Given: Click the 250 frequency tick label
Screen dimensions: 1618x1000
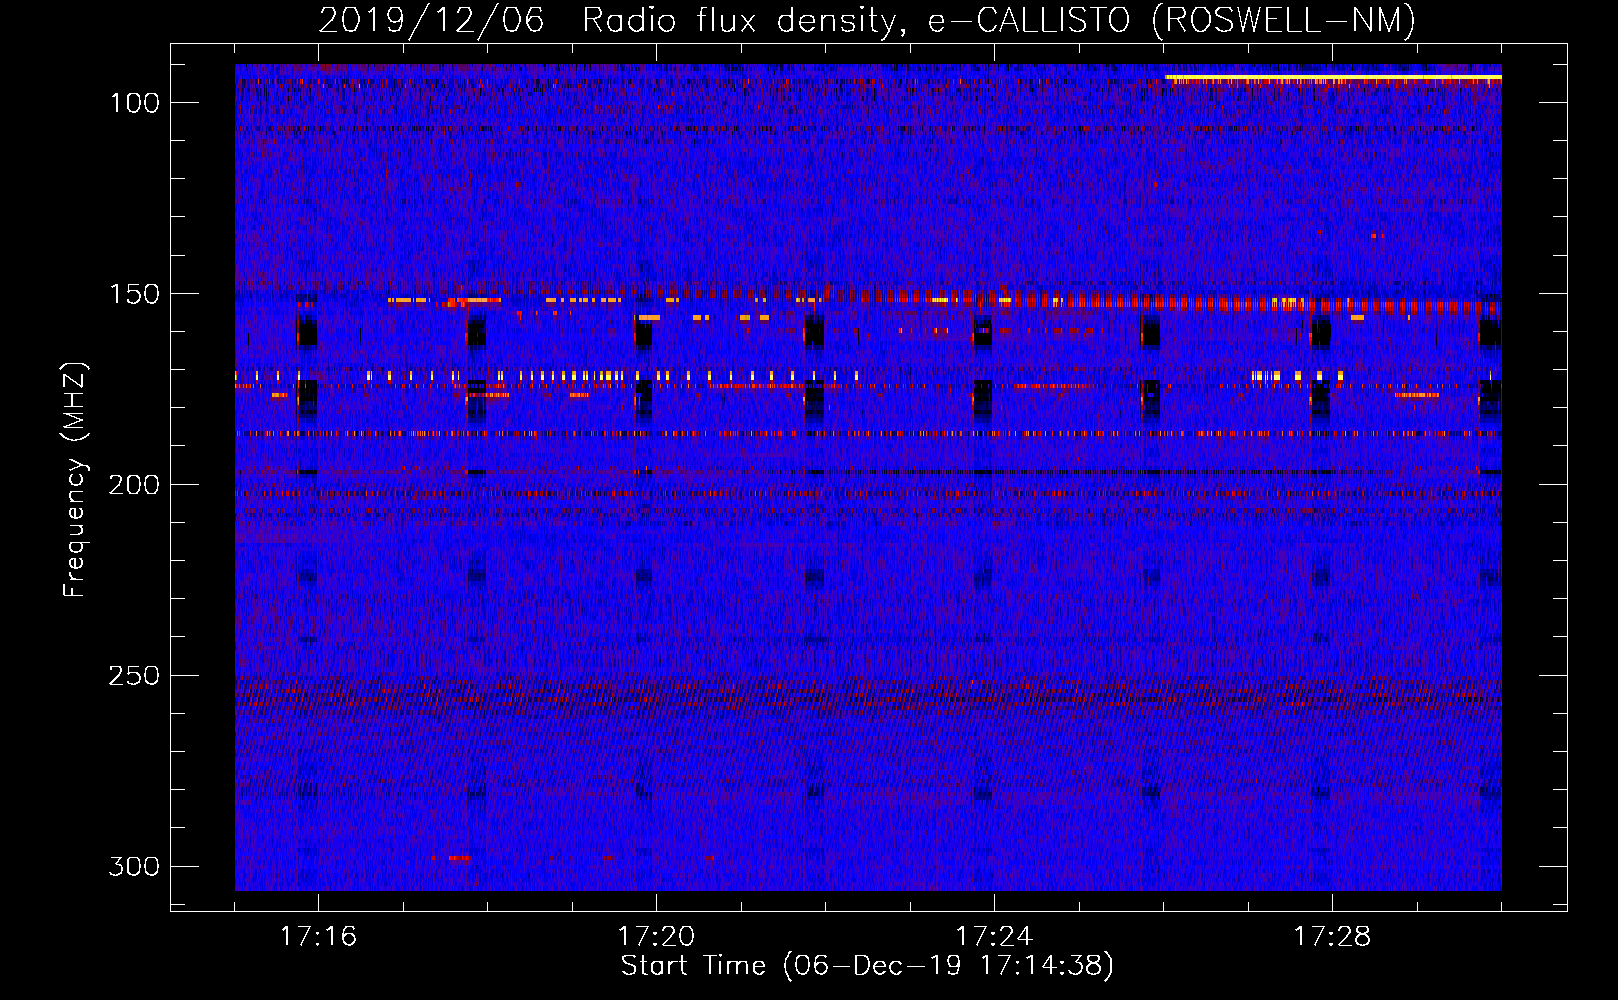Looking at the screenshot, I should (134, 676).
